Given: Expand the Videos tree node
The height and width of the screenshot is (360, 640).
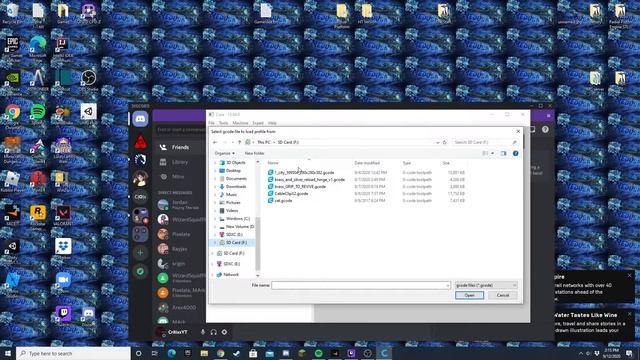Looking at the screenshot, I should click(215, 211).
